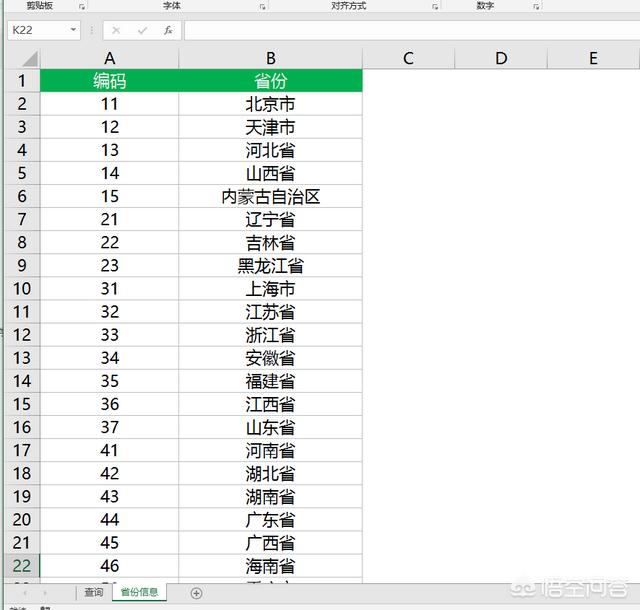Click the 省份 header cell

[x=271, y=81]
